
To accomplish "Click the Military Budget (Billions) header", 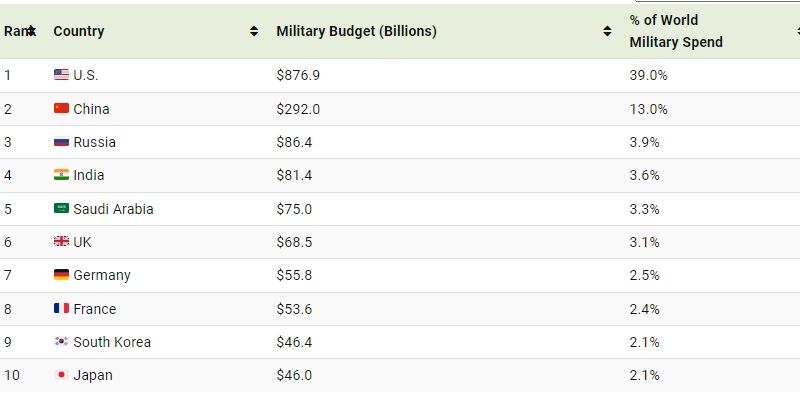I will (x=356, y=31).
